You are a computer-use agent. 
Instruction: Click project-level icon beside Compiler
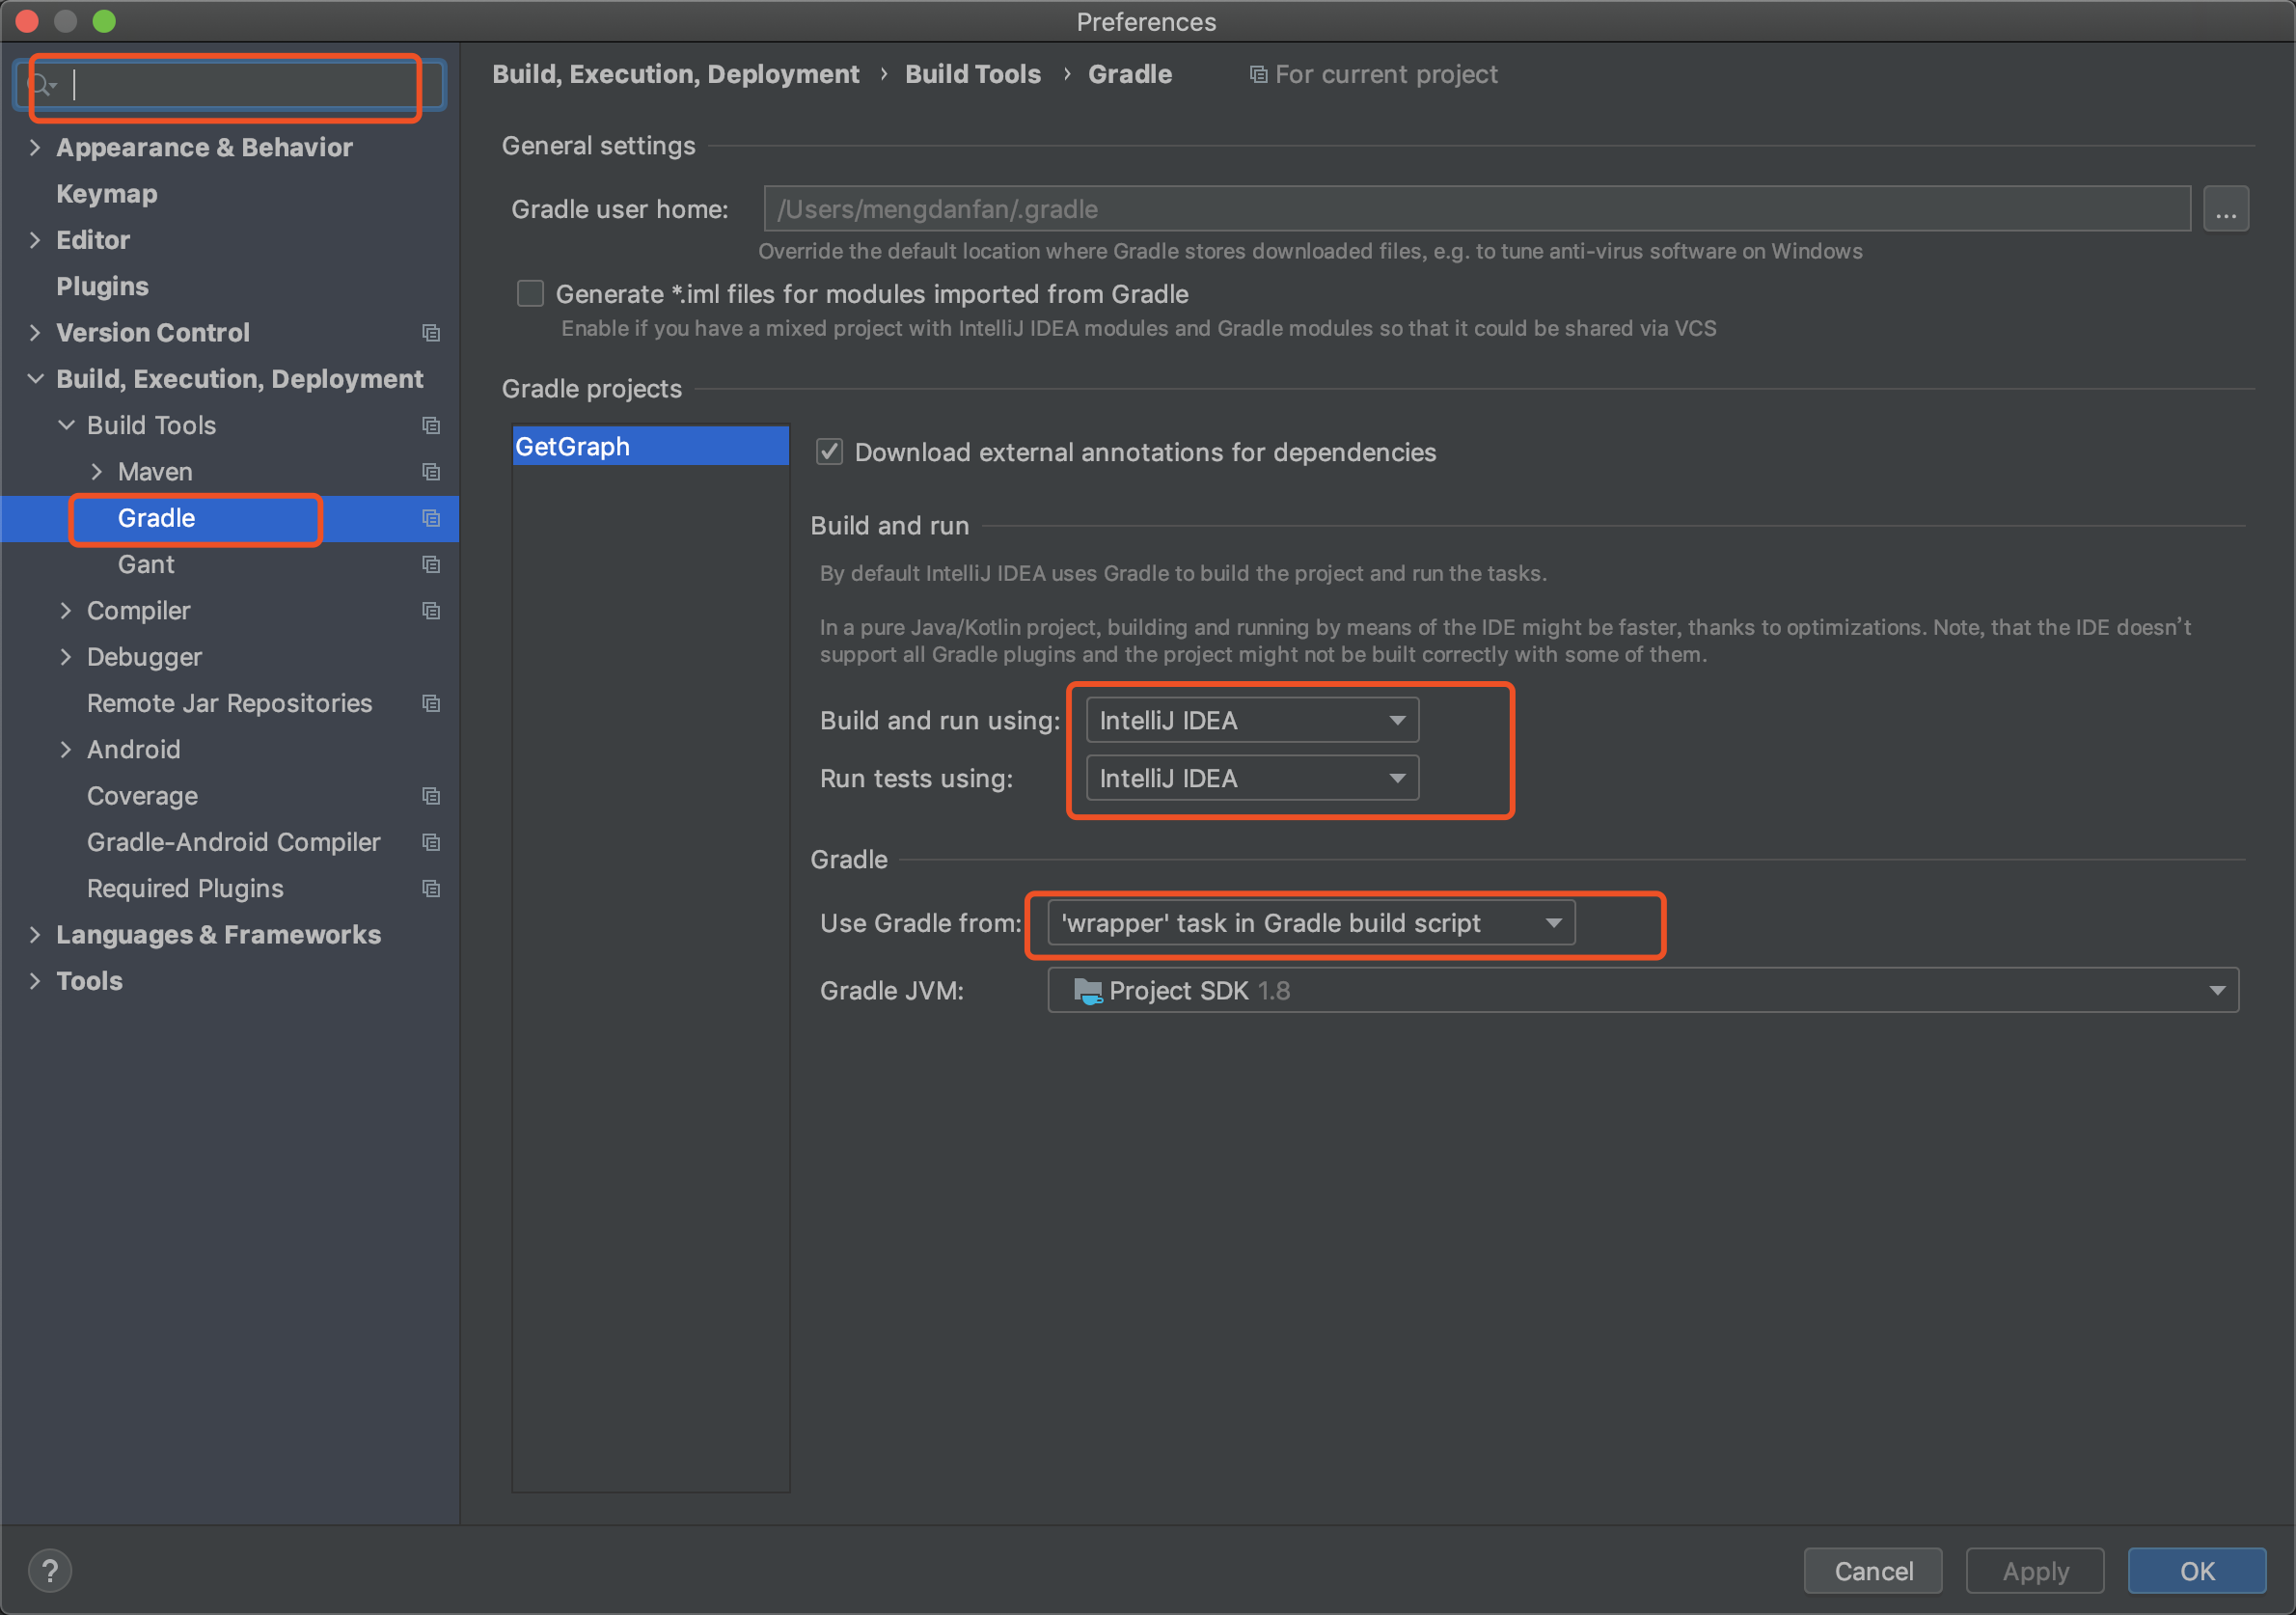coord(431,611)
